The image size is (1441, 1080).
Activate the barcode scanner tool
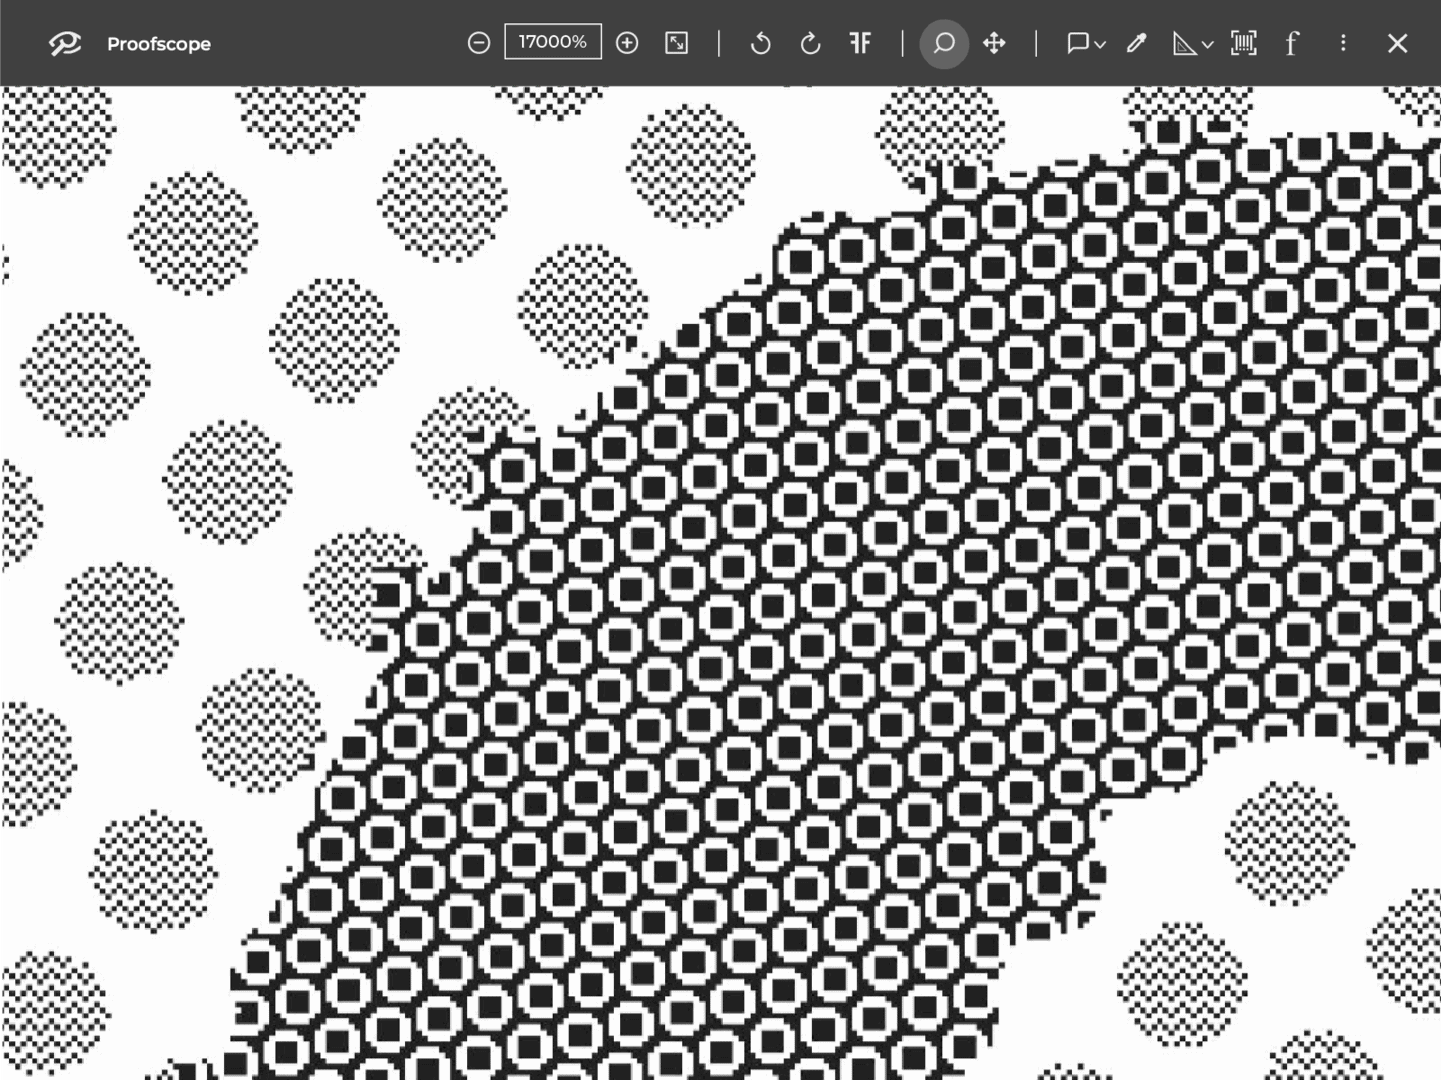tap(1244, 43)
